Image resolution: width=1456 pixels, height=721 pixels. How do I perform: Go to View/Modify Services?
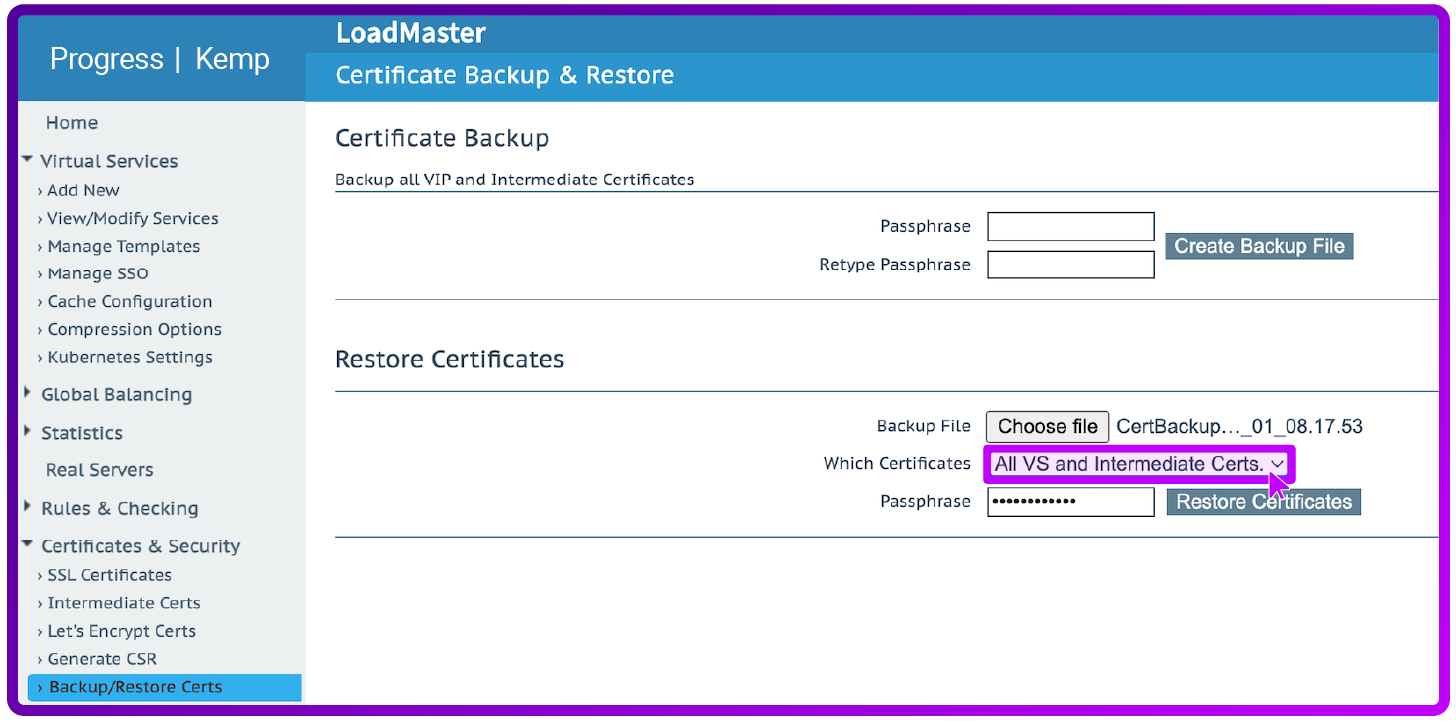[x=132, y=218]
